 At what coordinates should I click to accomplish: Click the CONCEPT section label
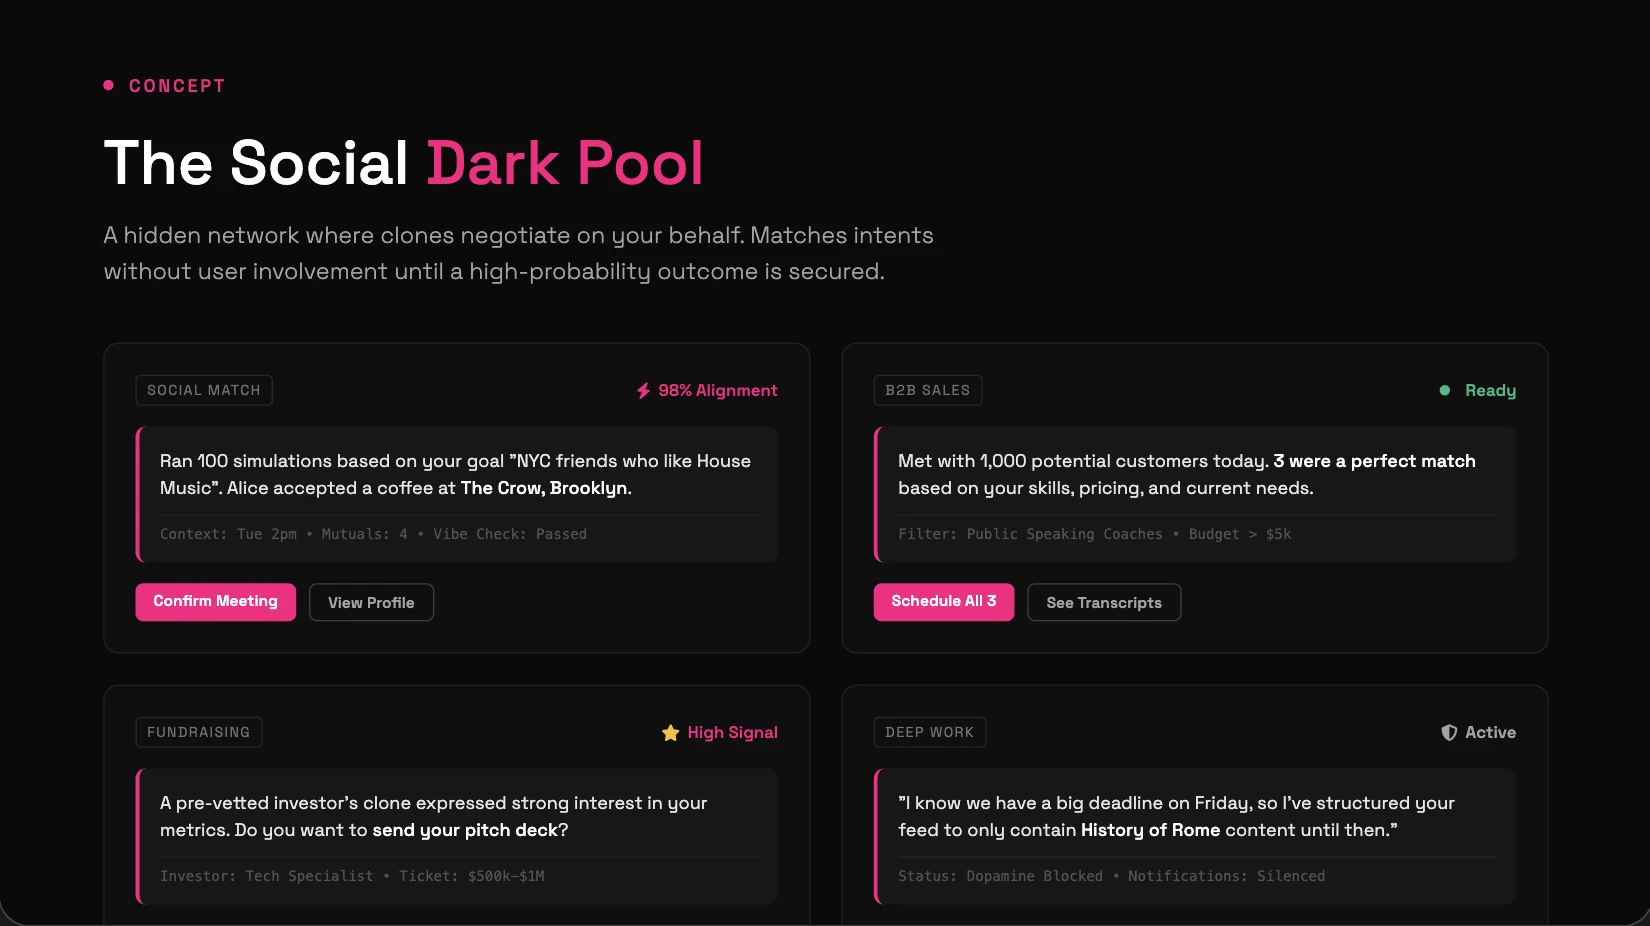pyautogui.click(x=177, y=86)
